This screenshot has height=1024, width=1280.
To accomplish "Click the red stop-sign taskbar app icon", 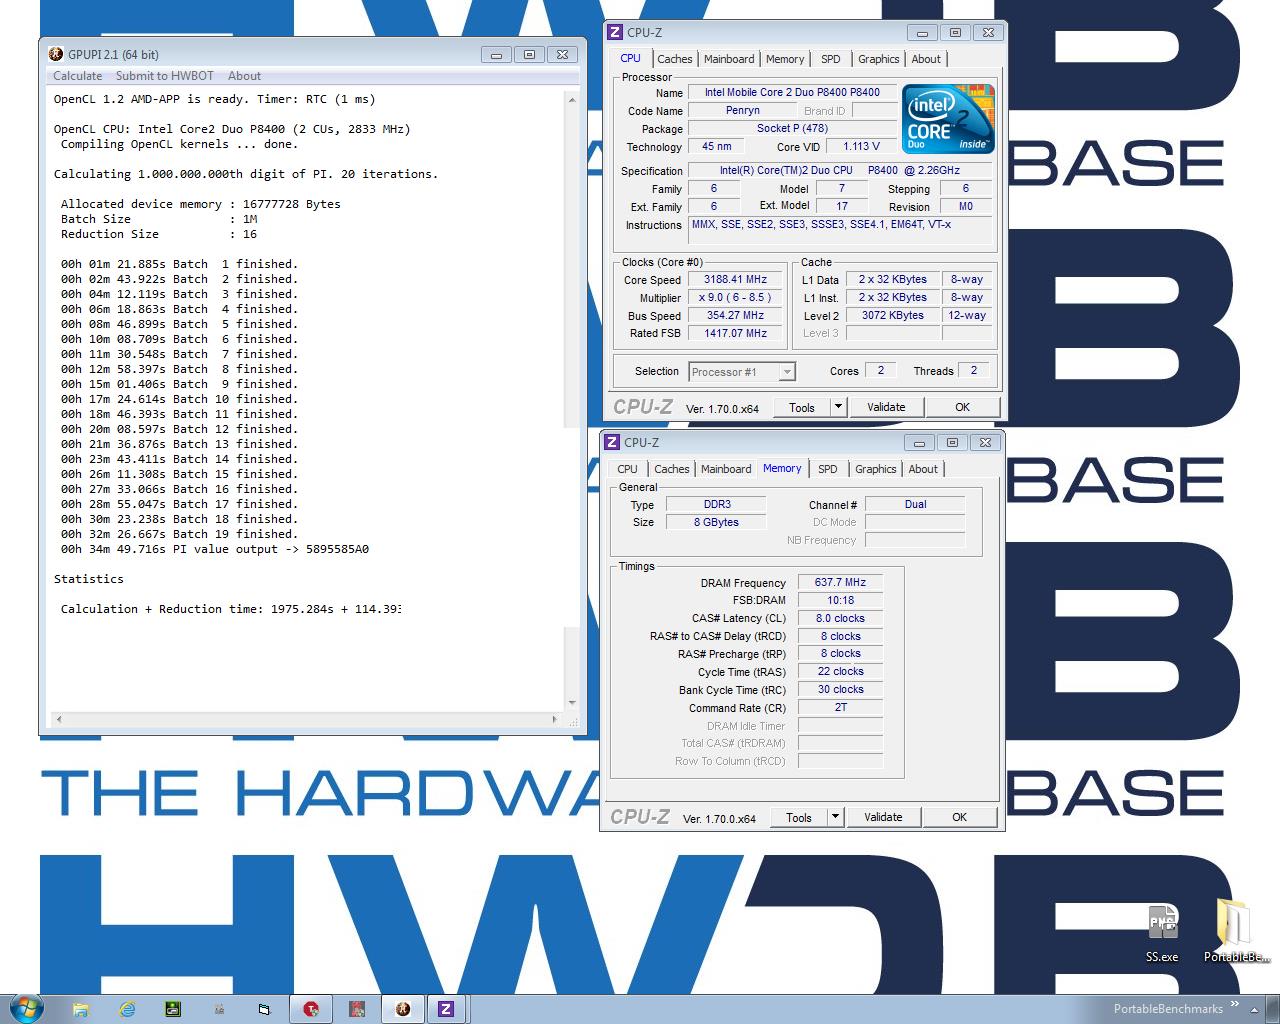I will (x=311, y=1009).
